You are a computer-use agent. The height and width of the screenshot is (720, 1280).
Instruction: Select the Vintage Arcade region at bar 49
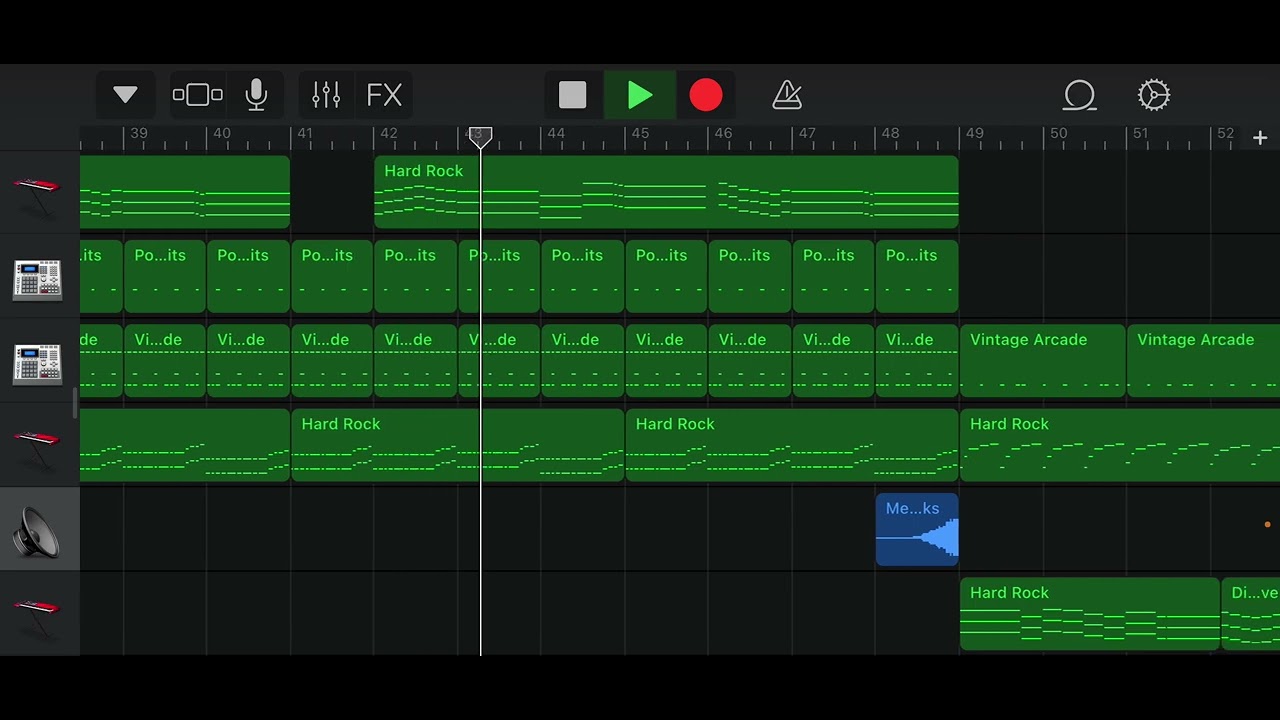tap(1043, 360)
